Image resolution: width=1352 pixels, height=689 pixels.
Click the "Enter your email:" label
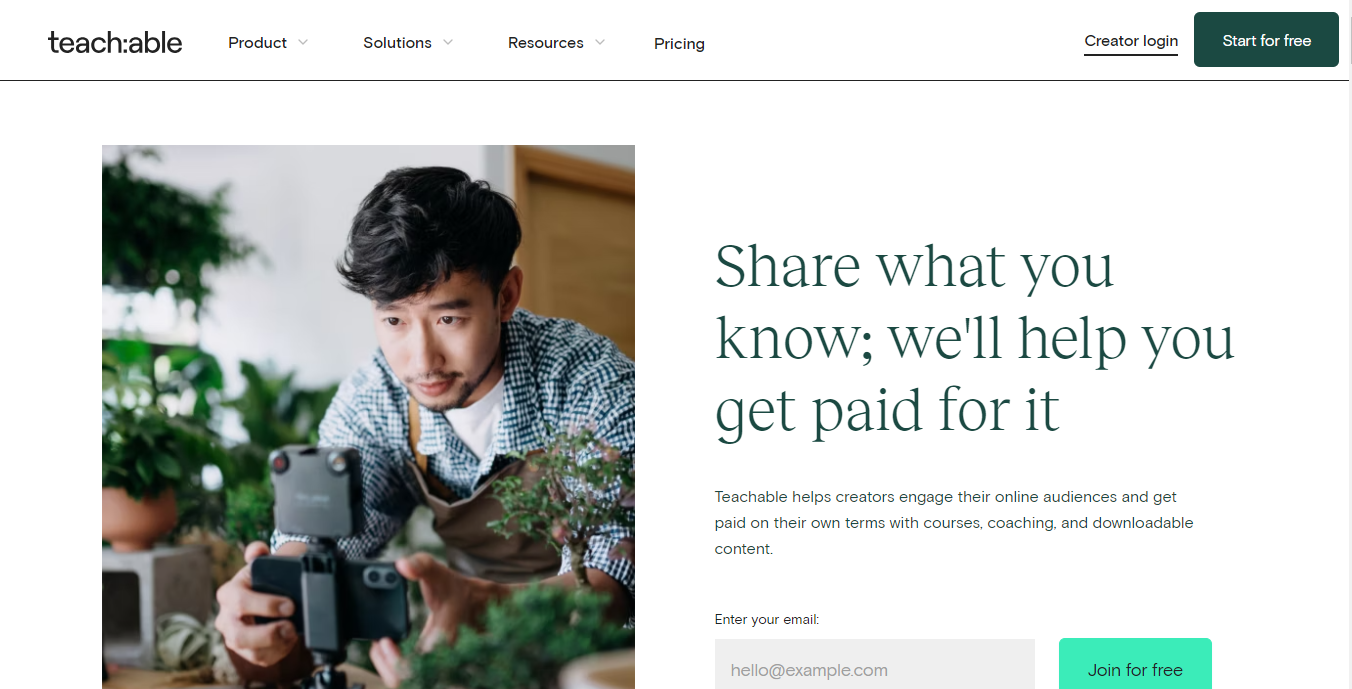click(x=766, y=620)
